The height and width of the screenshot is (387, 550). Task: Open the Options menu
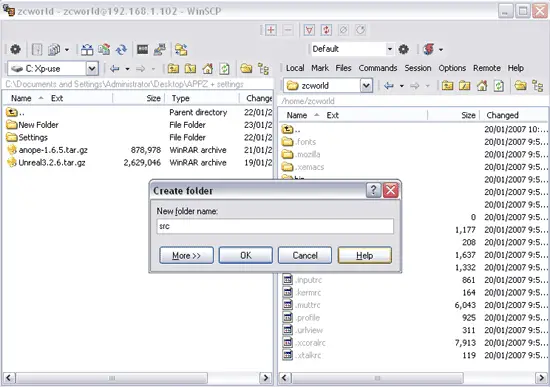coord(452,68)
